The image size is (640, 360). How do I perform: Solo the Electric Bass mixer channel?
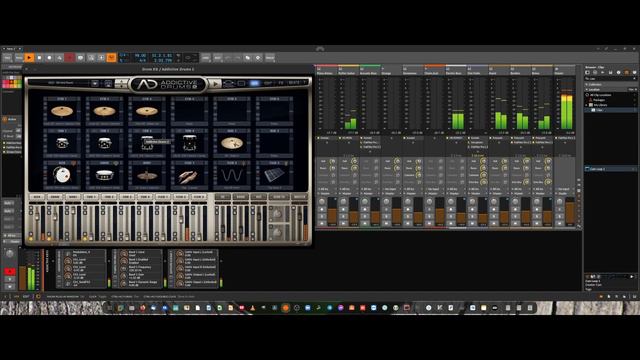[451, 216]
